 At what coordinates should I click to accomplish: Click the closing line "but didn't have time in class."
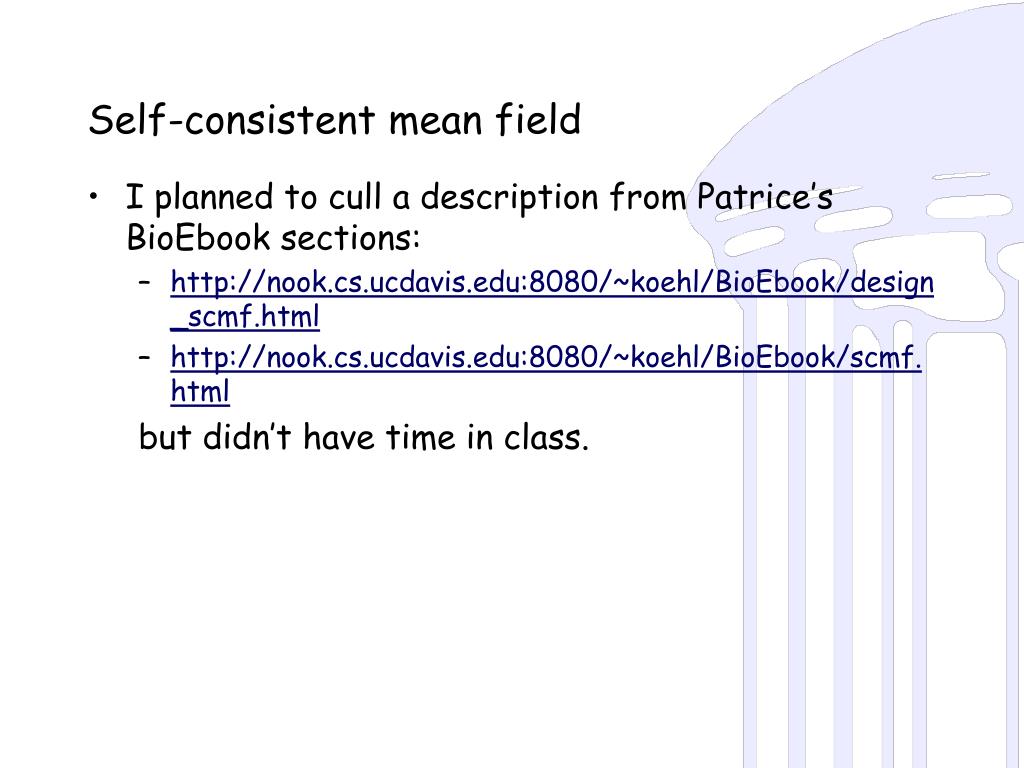364,437
